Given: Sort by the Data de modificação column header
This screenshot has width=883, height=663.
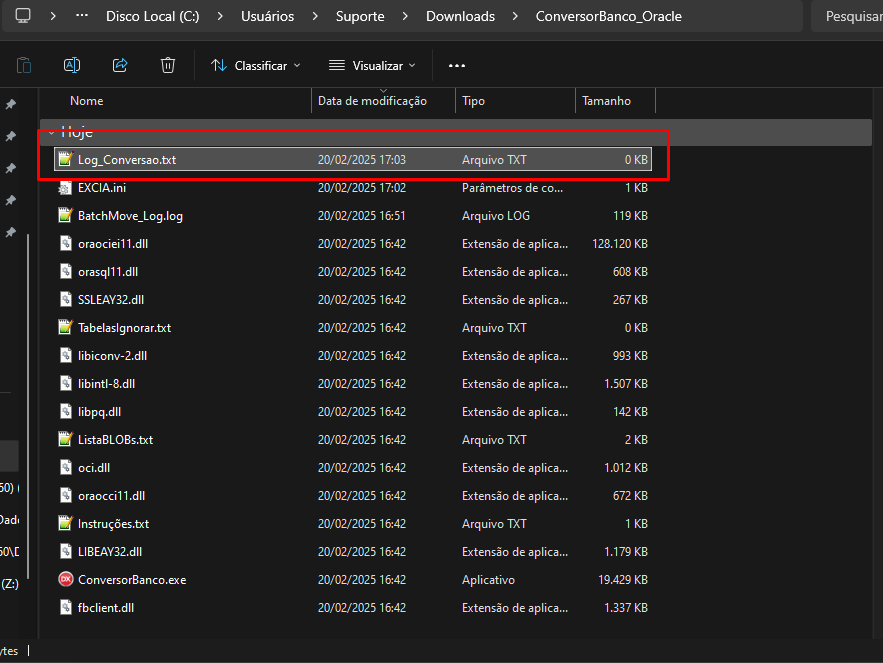Looking at the screenshot, I should click(x=372, y=101).
